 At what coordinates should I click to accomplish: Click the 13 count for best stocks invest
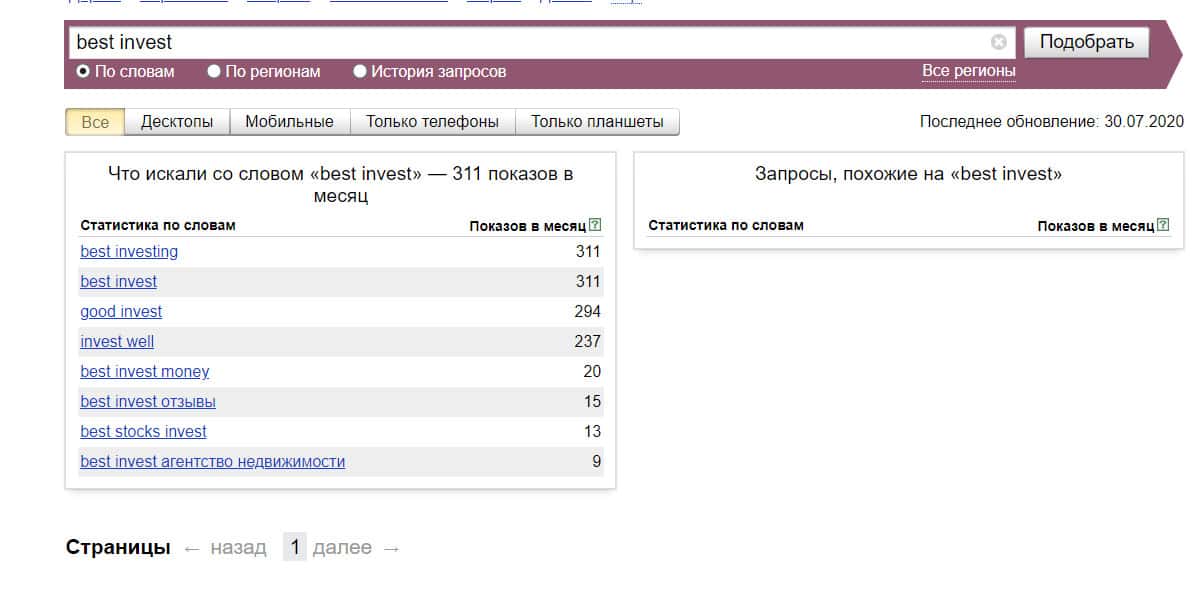592,431
